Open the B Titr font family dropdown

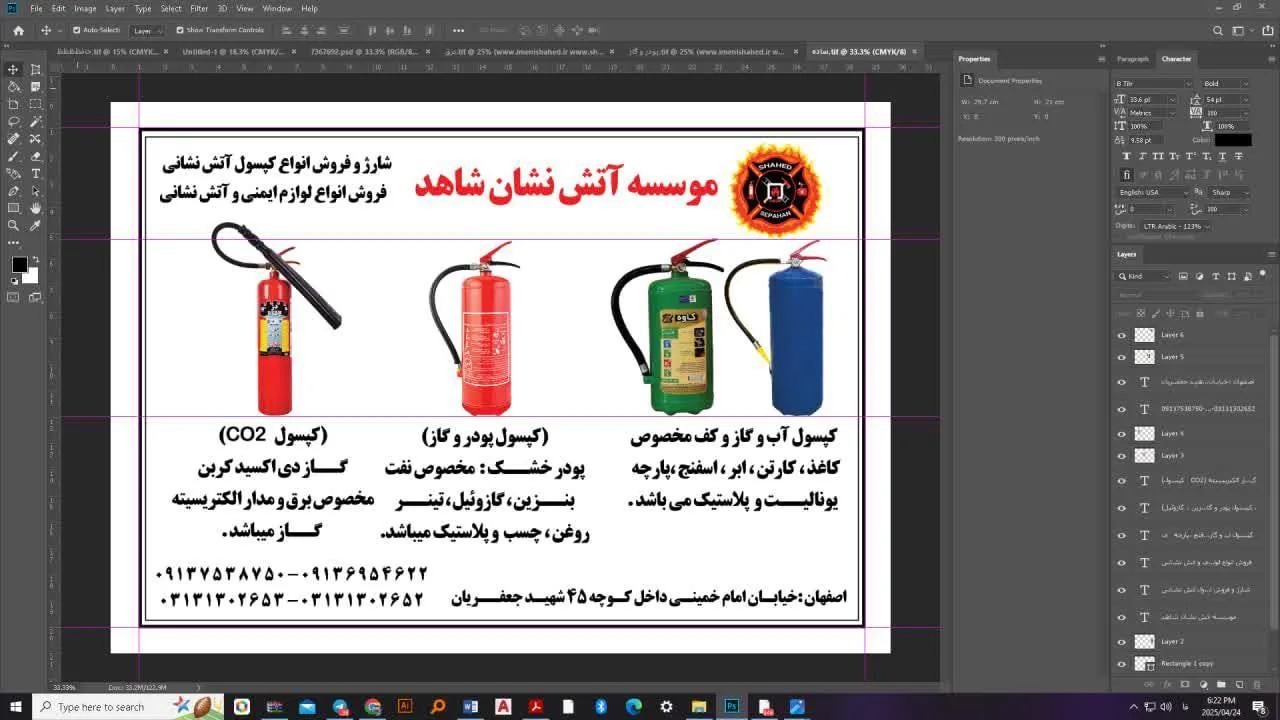[x=1154, y=84]
